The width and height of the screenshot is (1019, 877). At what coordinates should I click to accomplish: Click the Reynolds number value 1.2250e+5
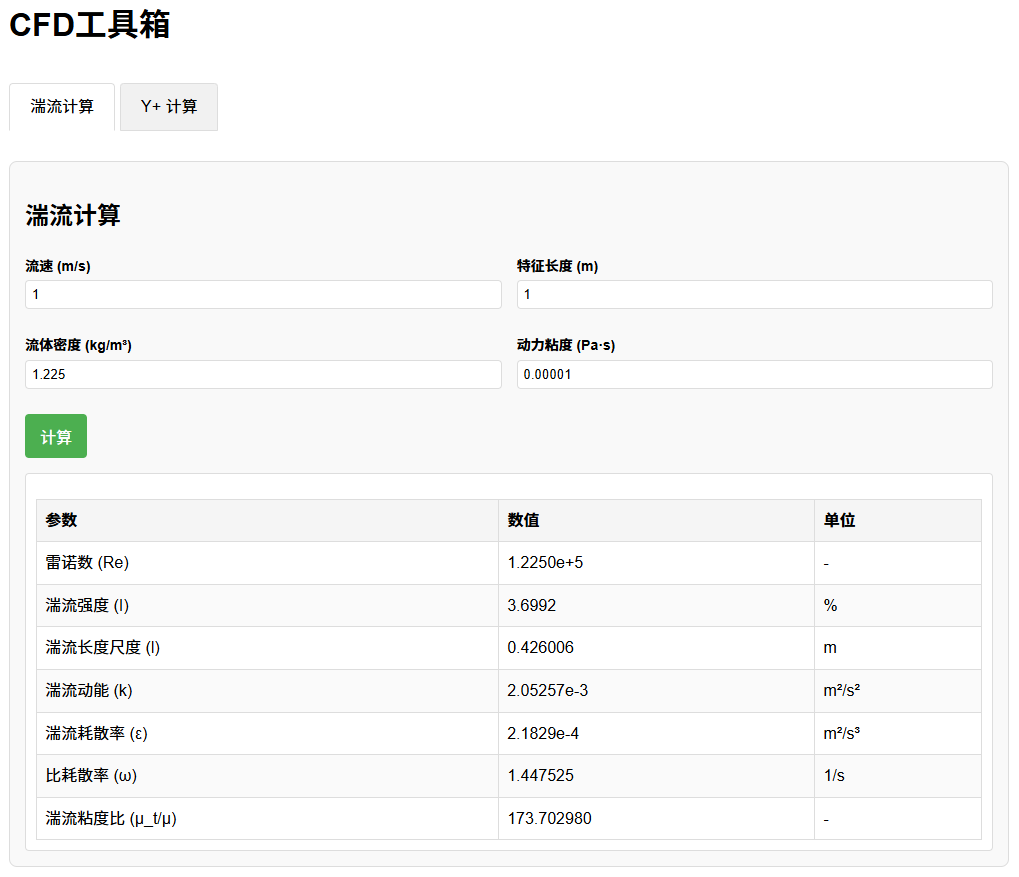[x=545, y=563]
